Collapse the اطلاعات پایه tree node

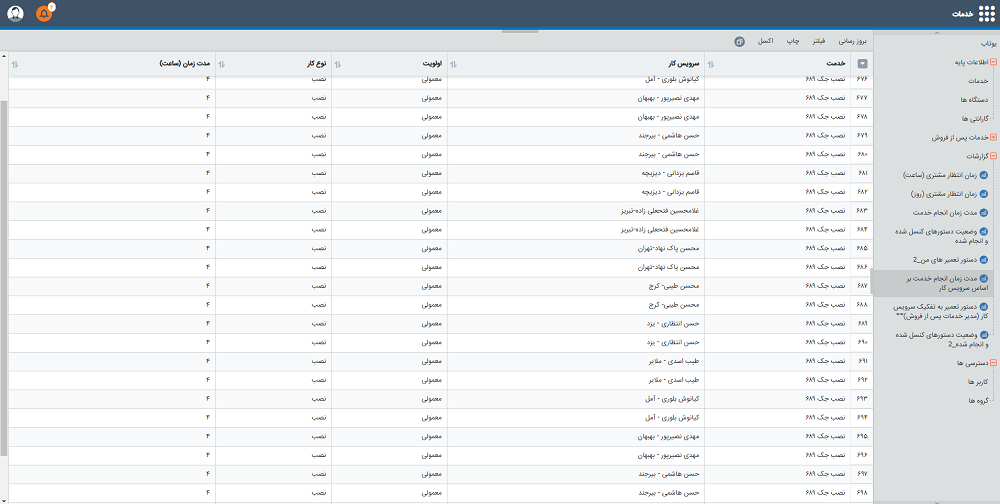tap(993, 62)
